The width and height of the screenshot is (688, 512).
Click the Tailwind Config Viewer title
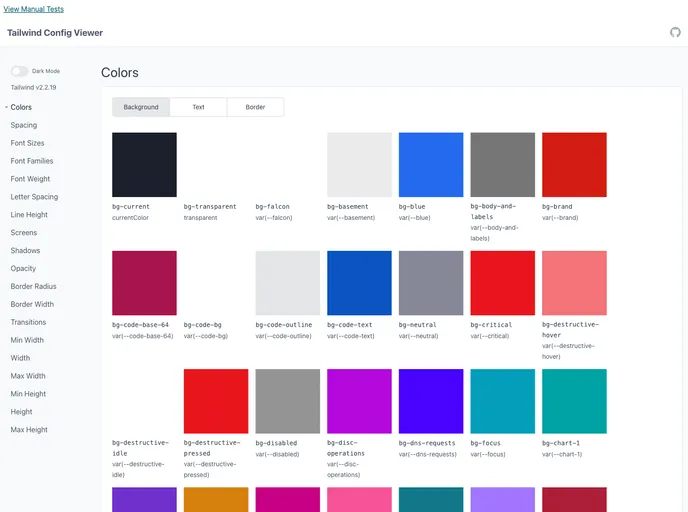click(55, 33)
